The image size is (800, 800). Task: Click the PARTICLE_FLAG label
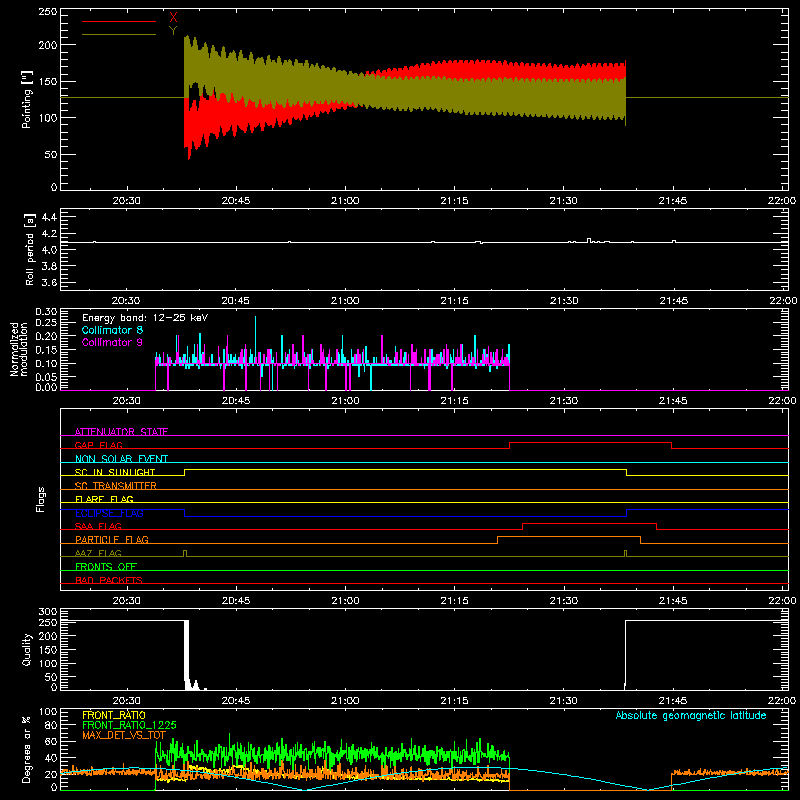tap(112, 539)
